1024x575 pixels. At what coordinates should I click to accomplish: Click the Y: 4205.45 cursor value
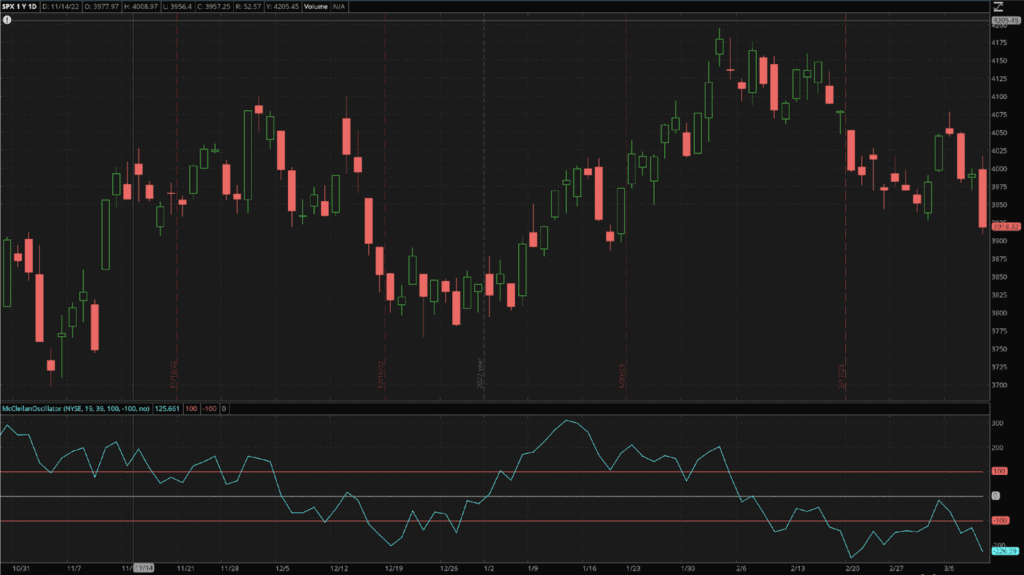pyautogui.click(x=283, y=7)
